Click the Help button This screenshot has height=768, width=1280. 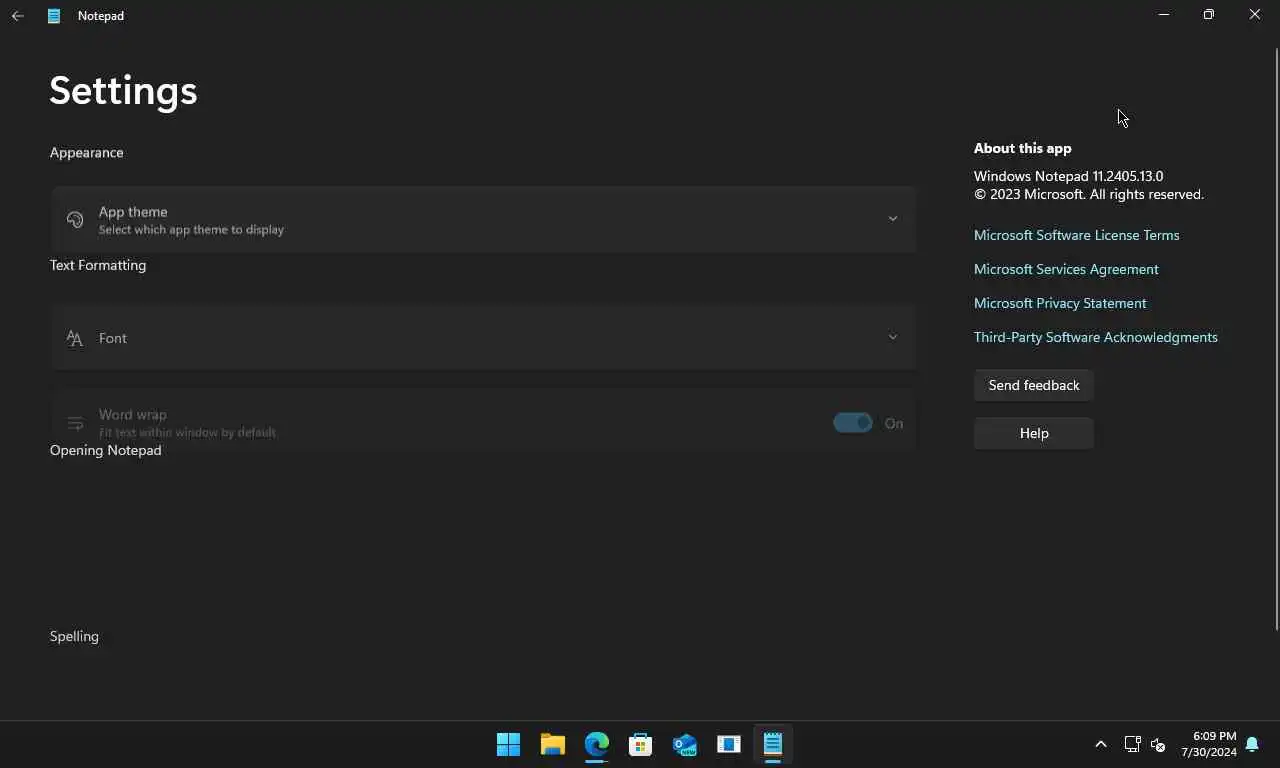1034,433
